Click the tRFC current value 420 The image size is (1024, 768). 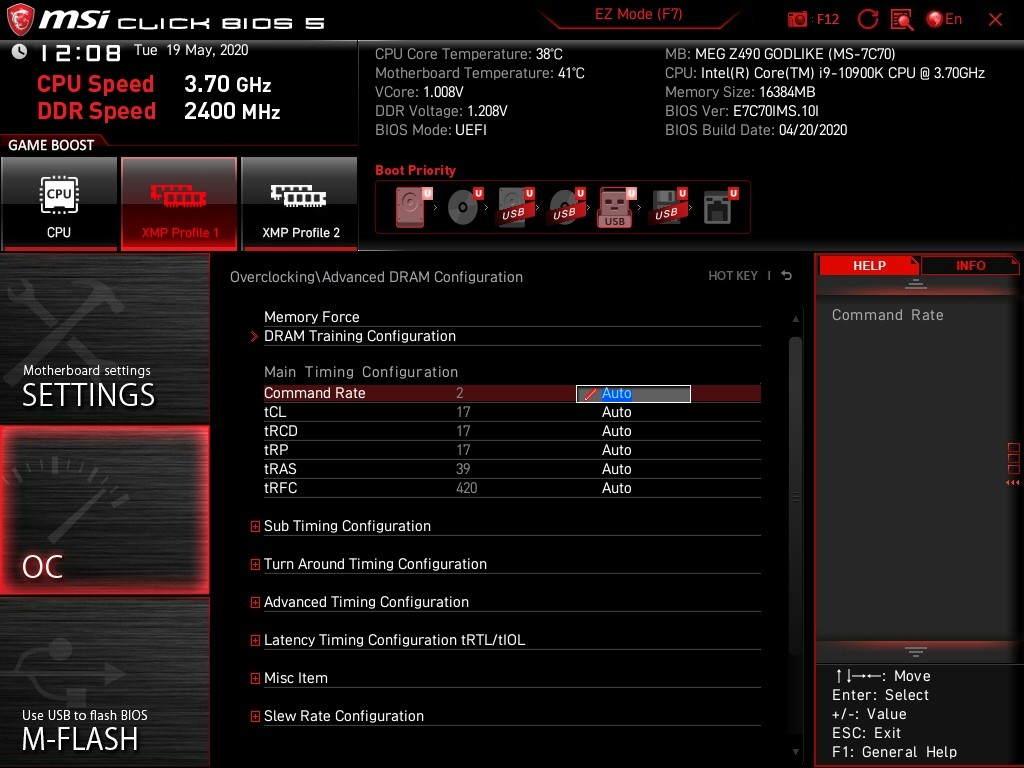466,488
